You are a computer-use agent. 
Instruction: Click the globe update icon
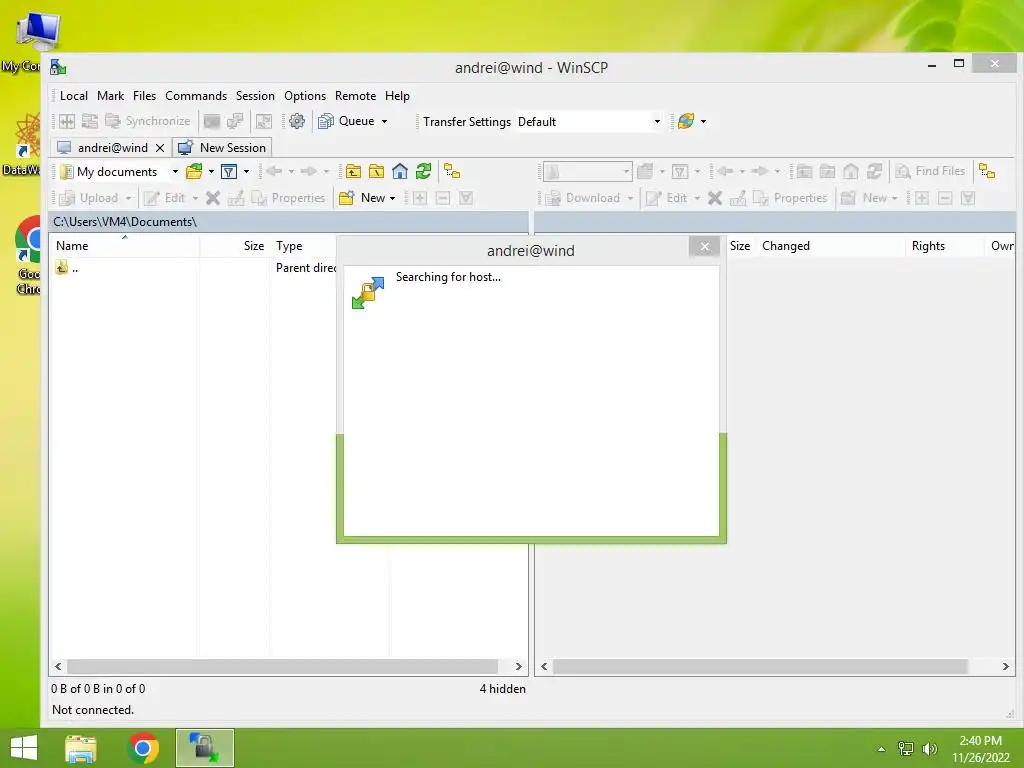point(686,121)
